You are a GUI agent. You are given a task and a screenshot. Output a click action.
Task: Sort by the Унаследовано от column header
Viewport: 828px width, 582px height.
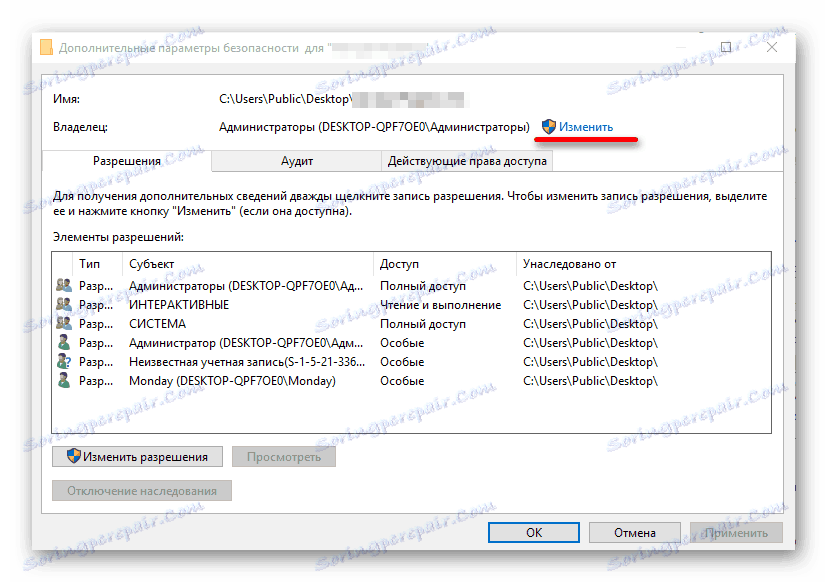[643, 264]
